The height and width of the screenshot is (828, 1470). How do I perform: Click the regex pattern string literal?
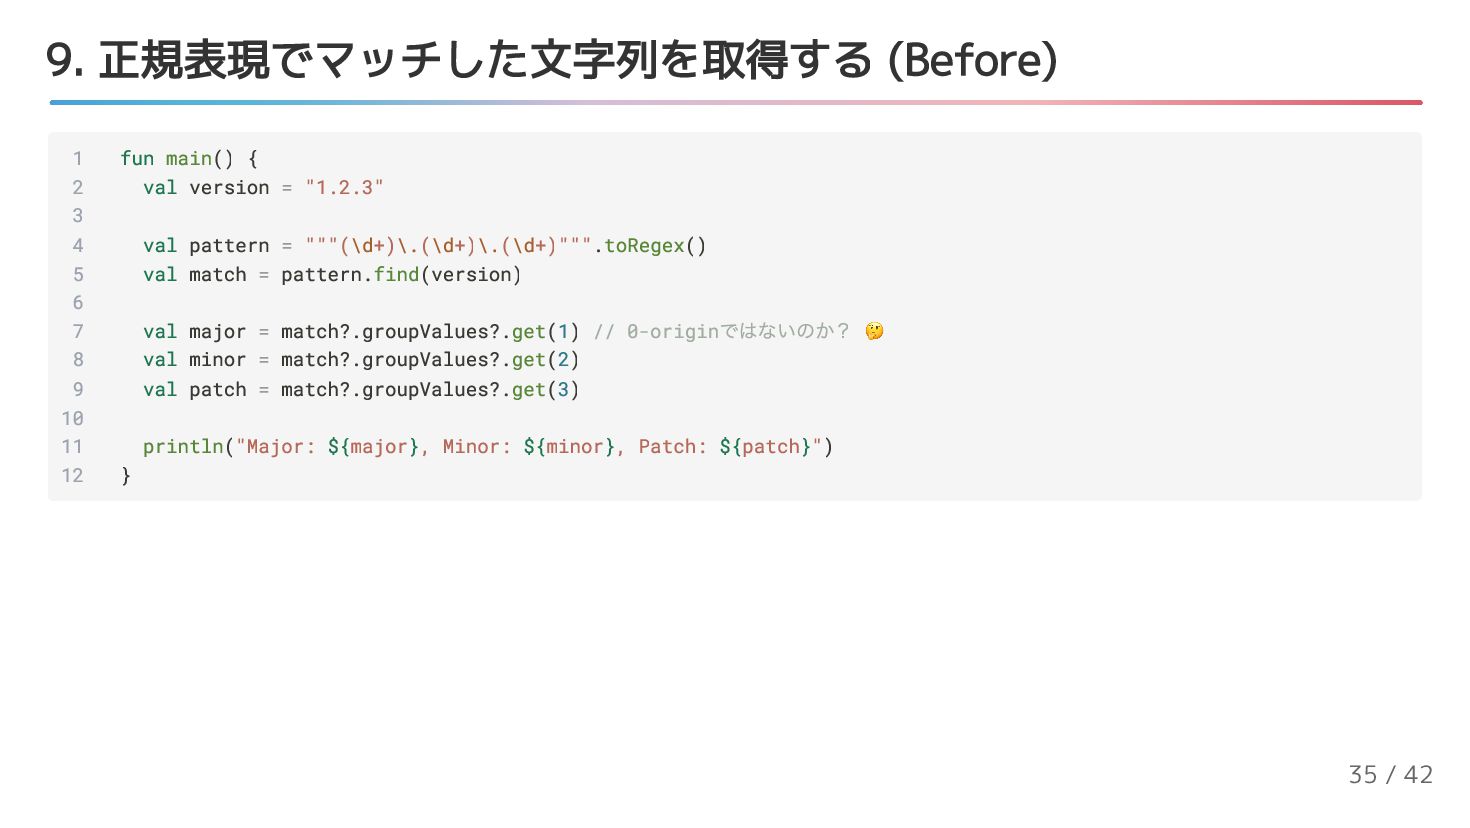448,245
